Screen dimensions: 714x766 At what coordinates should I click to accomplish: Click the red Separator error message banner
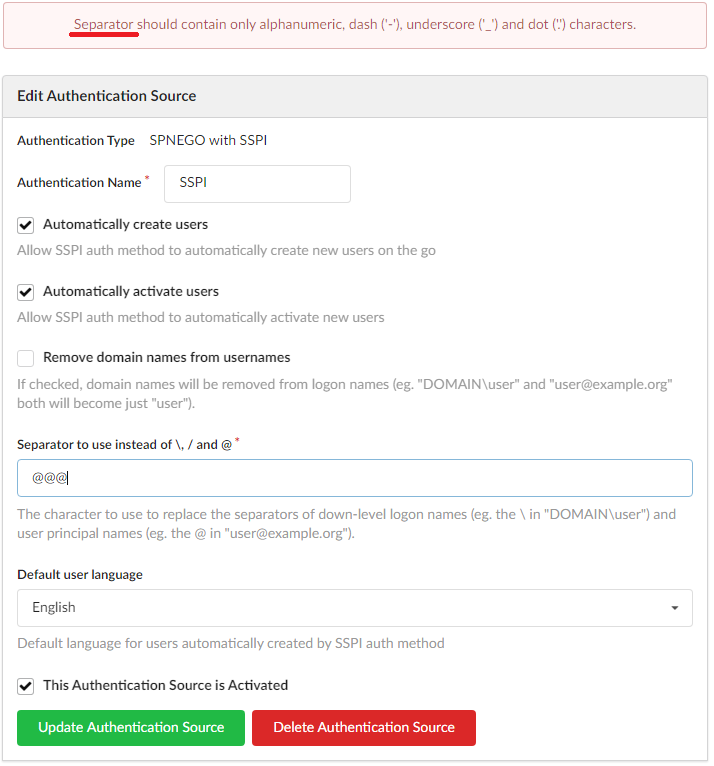pos(355,25)
